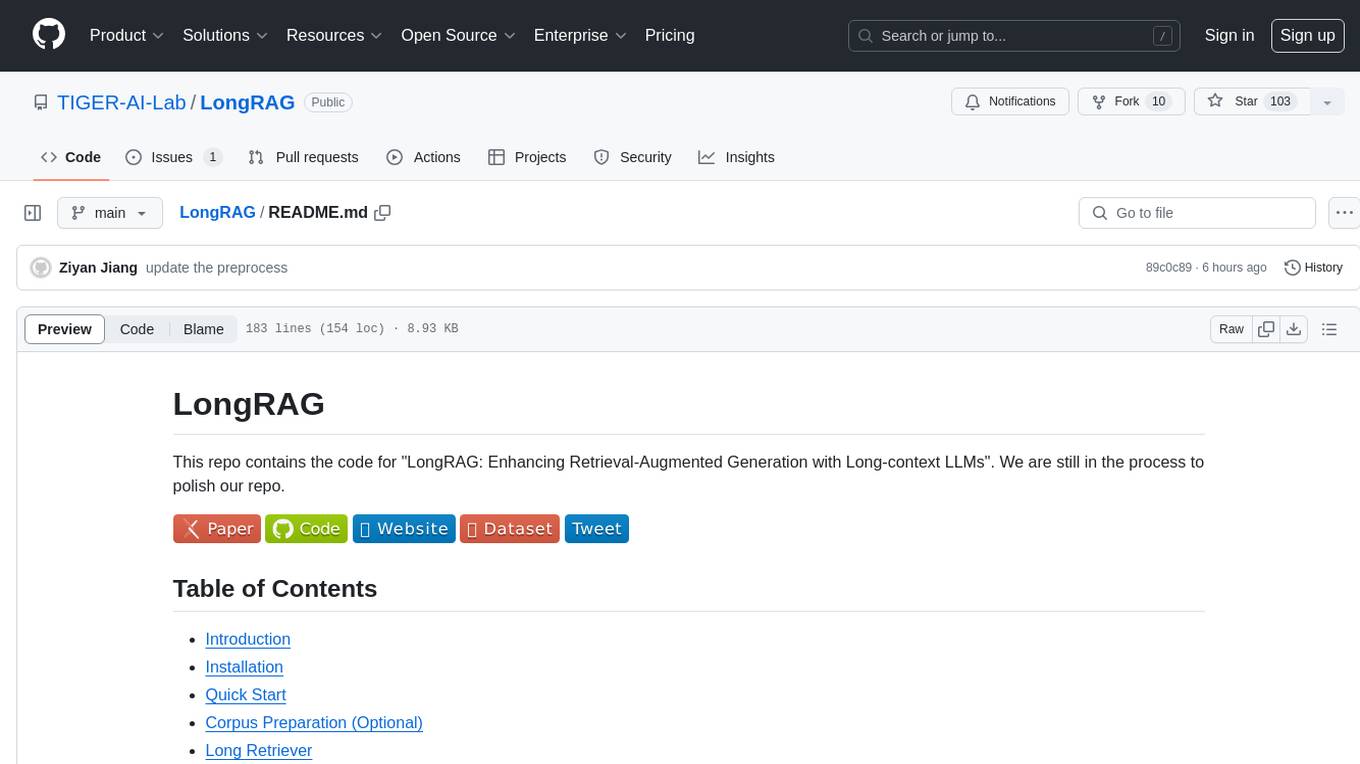The width and height of the screenshot is (1360, 764).
Task: Jump to Corpus Preparation (Optional) section
Action: coord(314,722)
